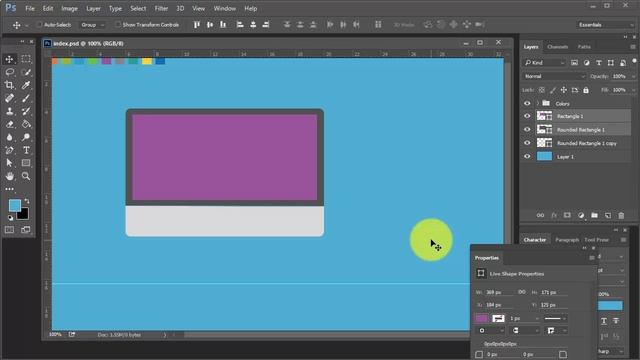Screen dimensions: 640x360
Task: Switch to the Channels tab
Action: (558, 47)
